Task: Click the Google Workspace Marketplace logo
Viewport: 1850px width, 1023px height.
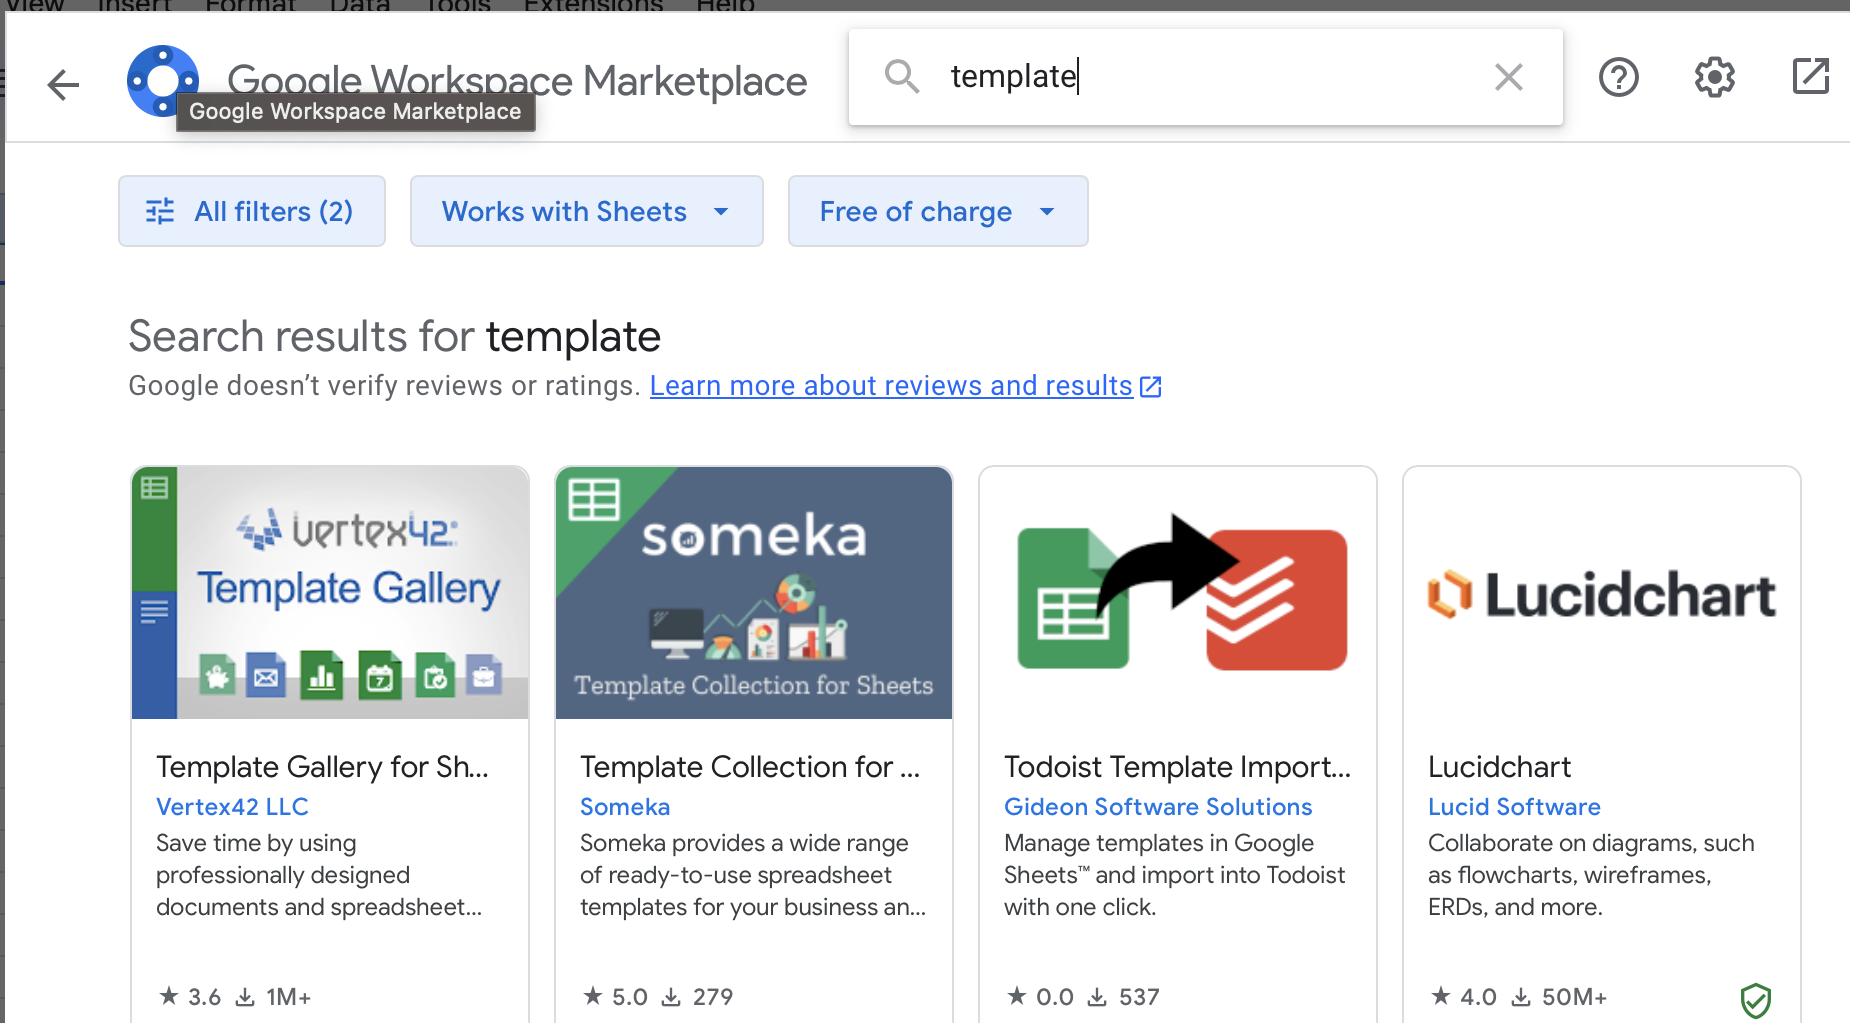Action: point(162,80)
